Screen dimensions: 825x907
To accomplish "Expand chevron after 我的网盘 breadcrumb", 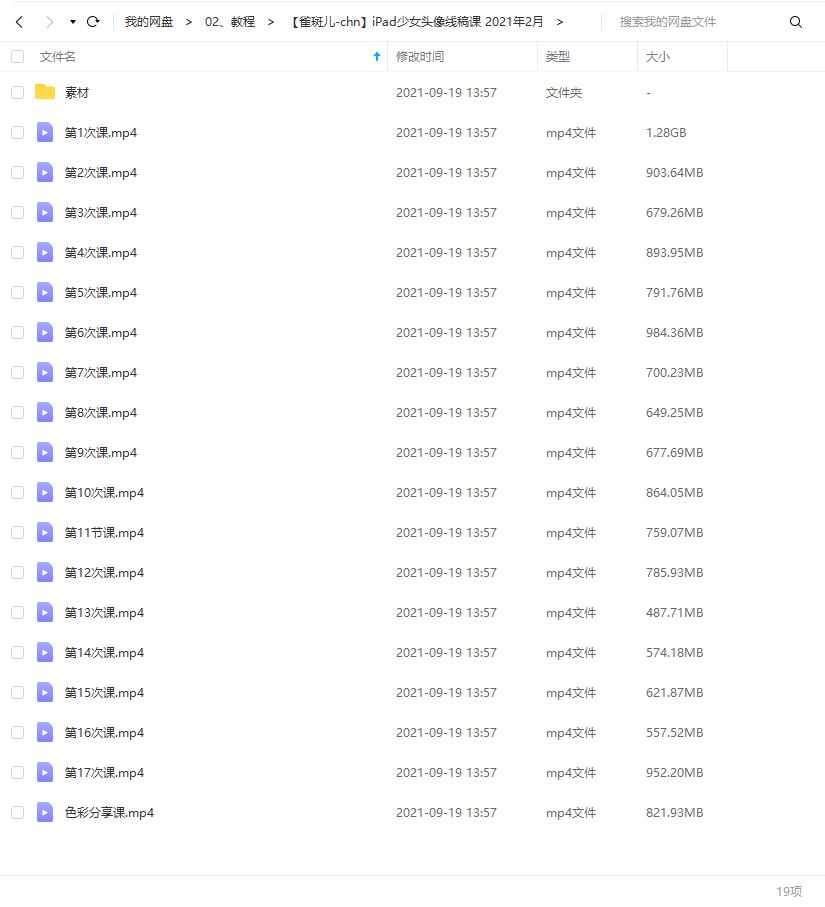I will [189, 22].
